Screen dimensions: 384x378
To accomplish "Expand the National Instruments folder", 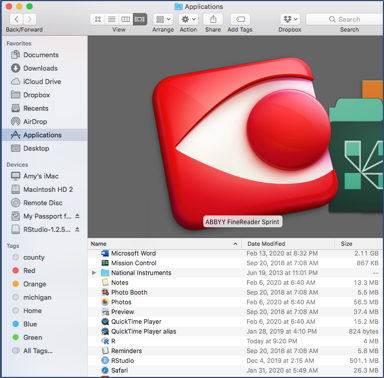I will [x=94, y=273].
